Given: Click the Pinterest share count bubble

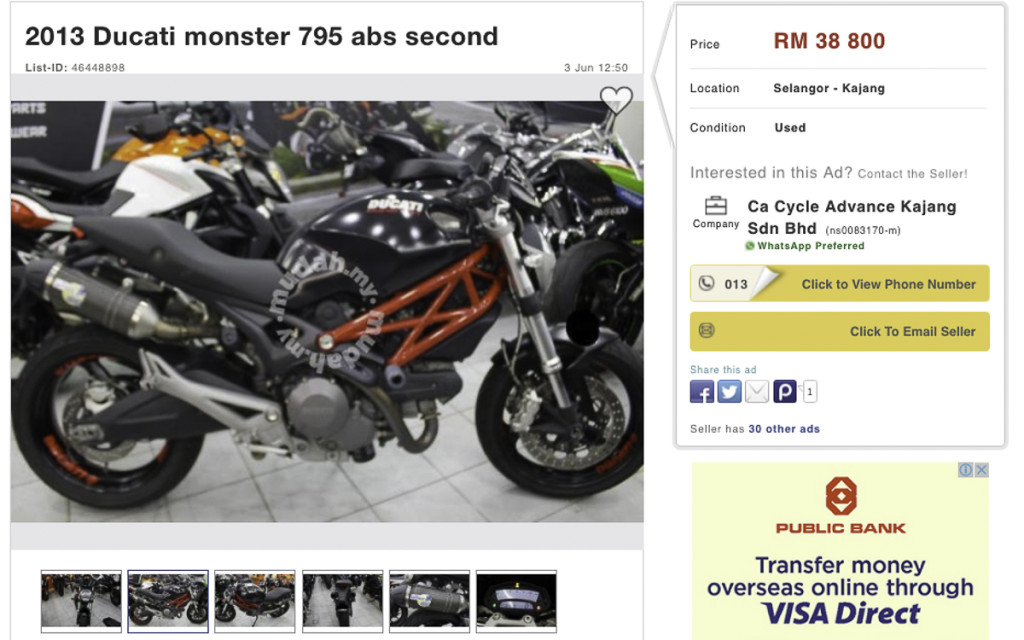Looking at the screenshot, I should pos(810,392).
